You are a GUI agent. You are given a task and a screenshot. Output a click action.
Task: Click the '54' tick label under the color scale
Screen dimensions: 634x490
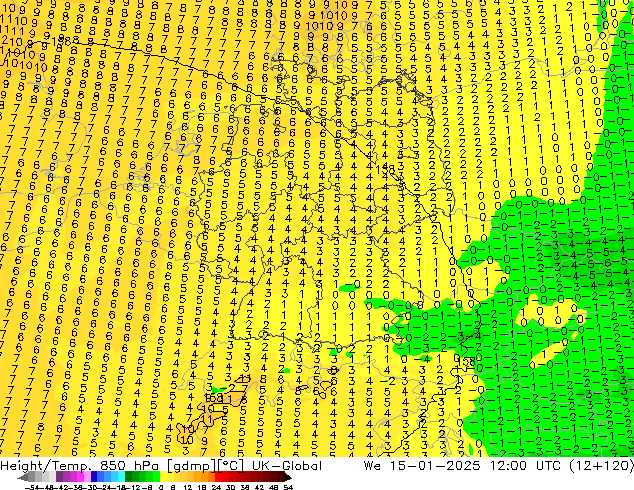(288, 487)
